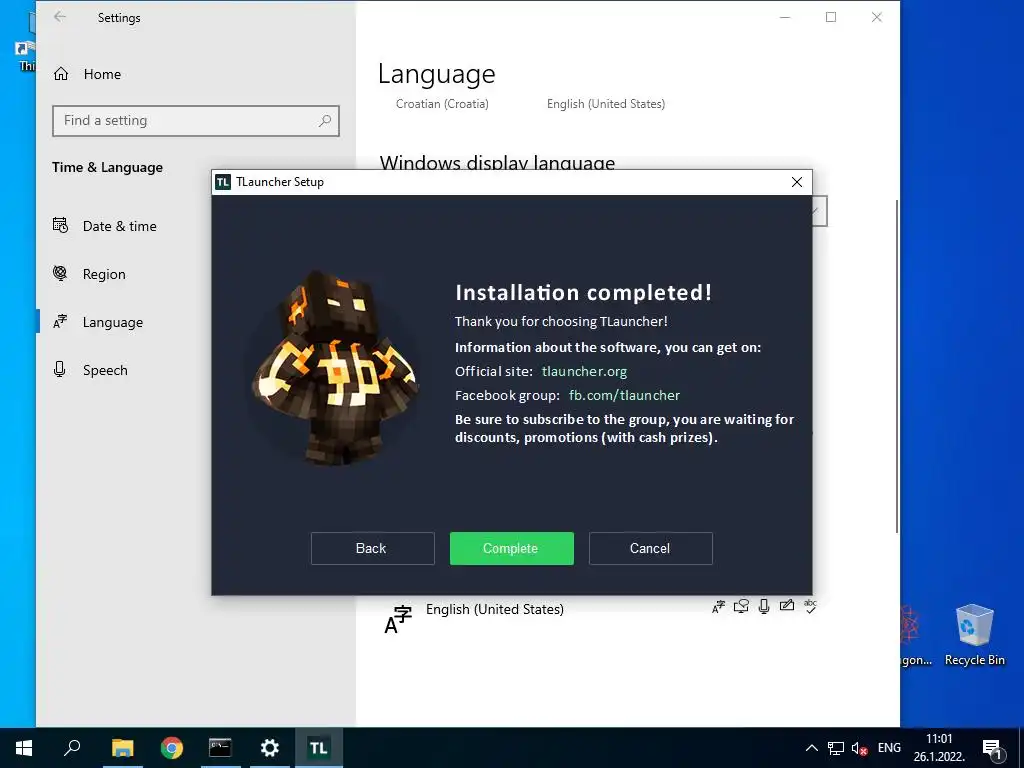This screenshot has height=768, width=1024.
Task: Click the muted volume tray icon
Action: point(859,749)
